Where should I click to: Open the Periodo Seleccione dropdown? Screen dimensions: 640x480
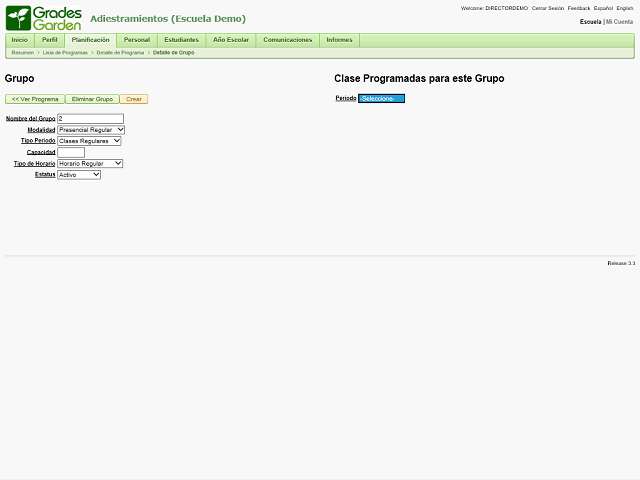click(381, 98)
